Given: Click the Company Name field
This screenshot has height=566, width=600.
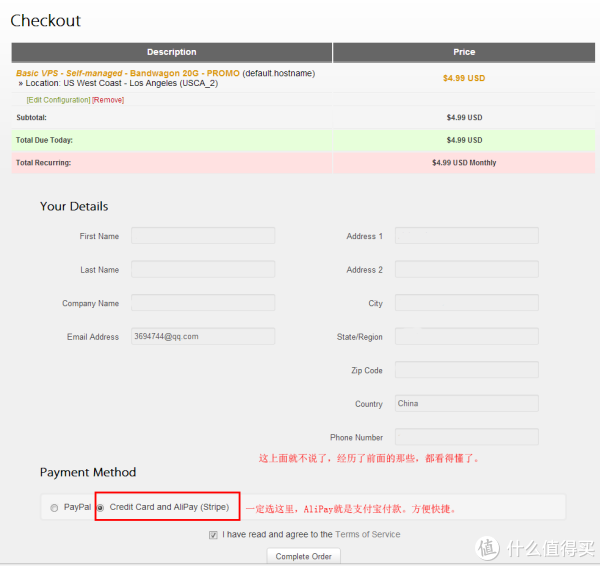Looking at the screenshot, I should point(203,303).
